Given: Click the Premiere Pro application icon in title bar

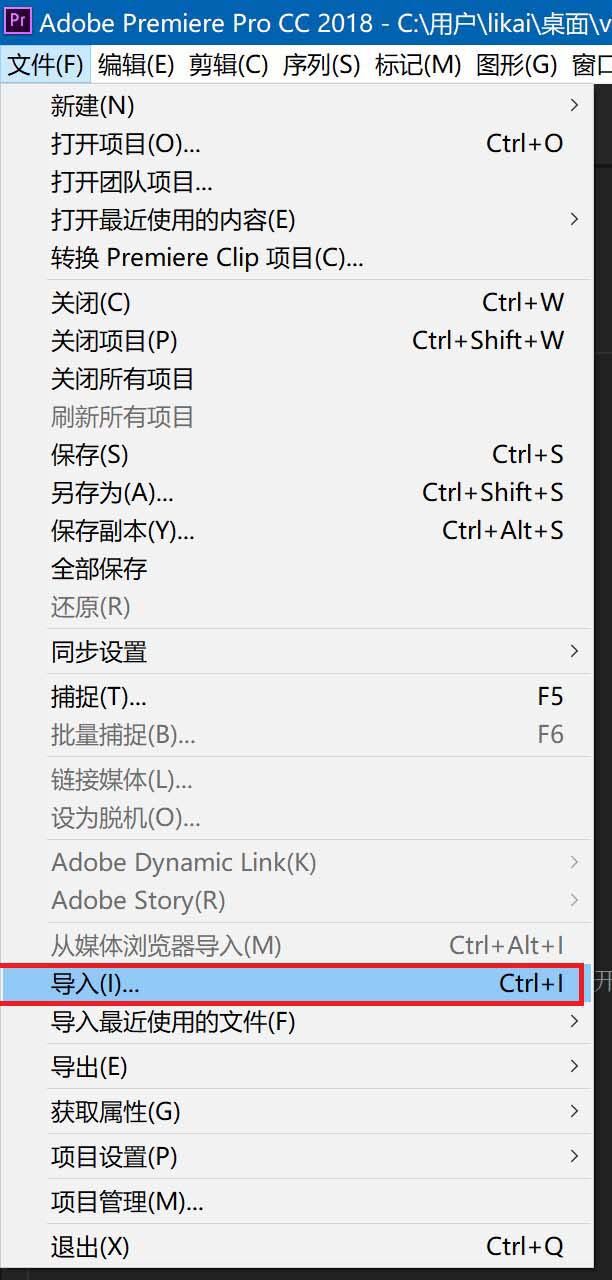Looking at the screenshot, I should [18, 22].
